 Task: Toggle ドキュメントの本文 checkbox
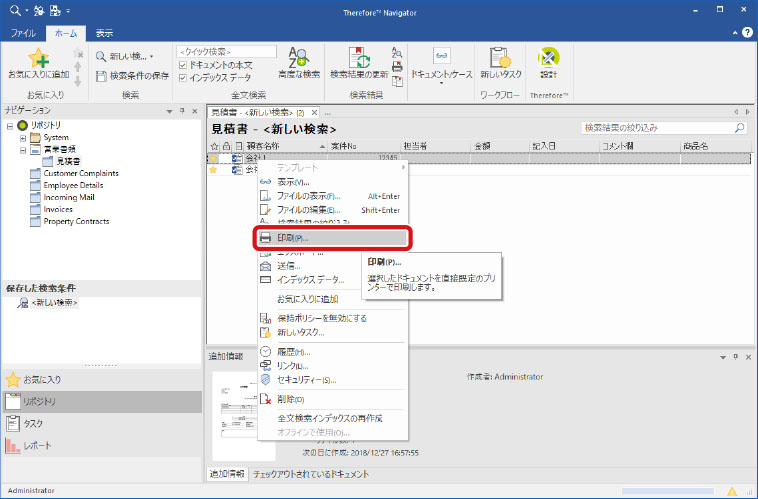pos(181,64)
